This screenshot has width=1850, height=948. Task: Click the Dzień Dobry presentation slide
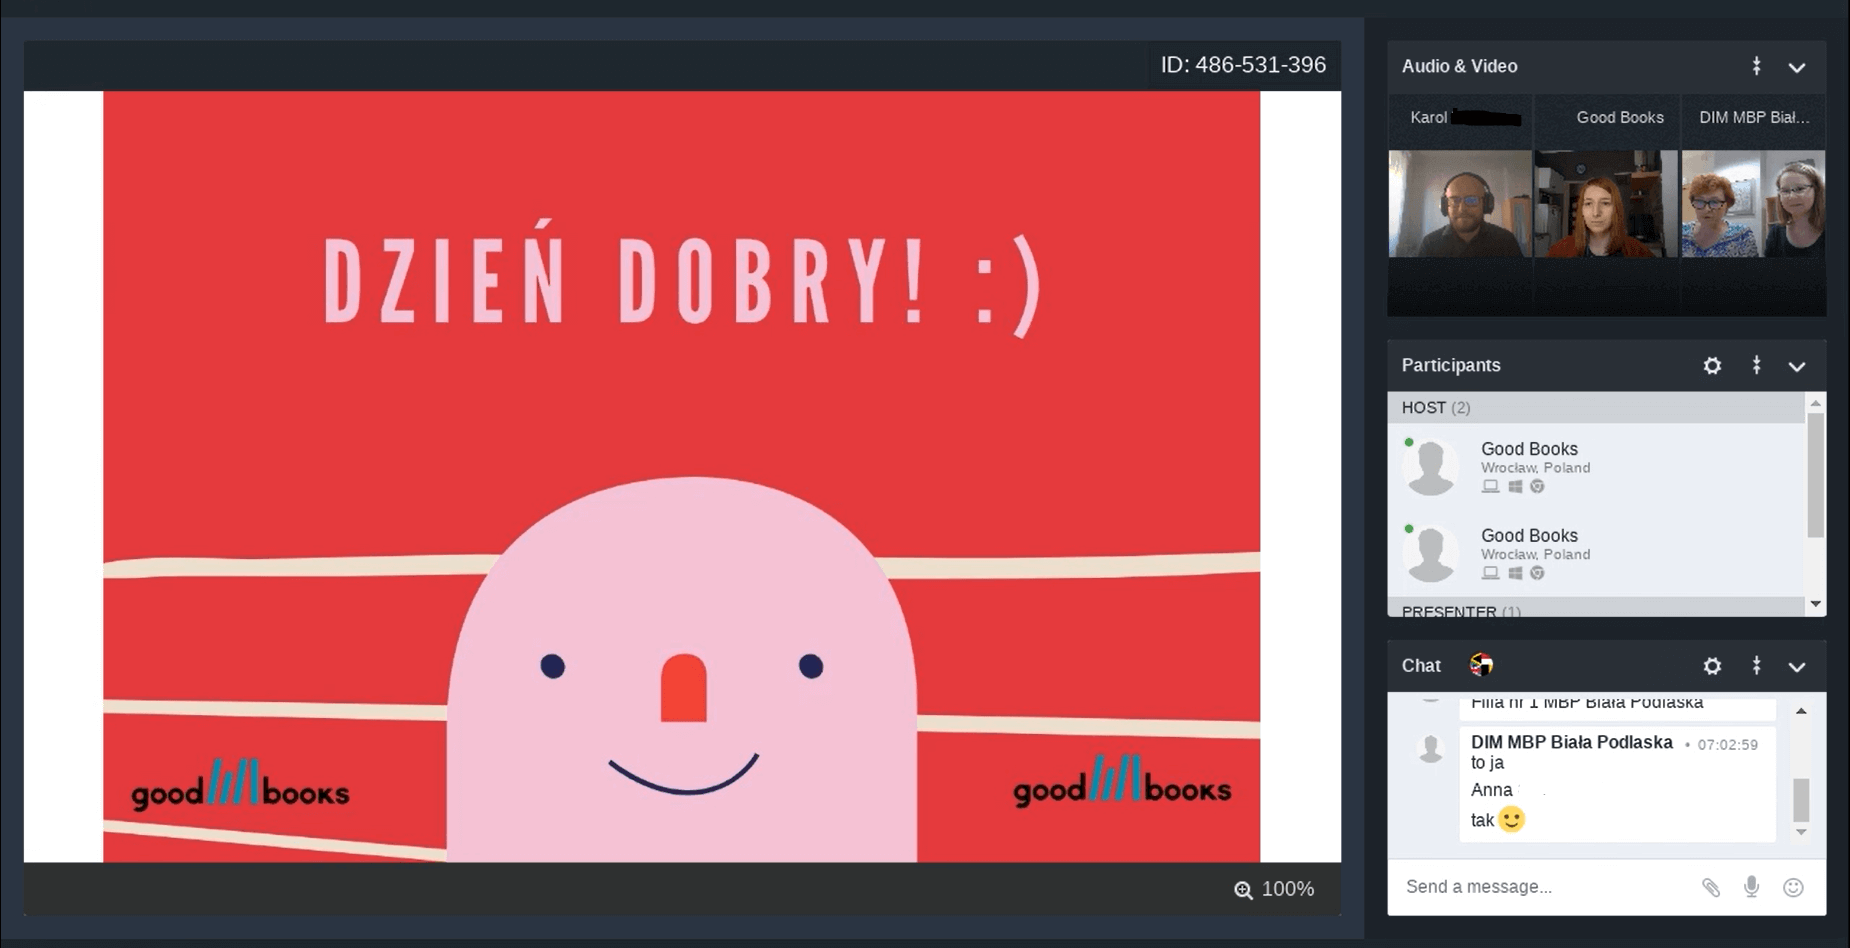pyautogui.click(x=682, y=476)
